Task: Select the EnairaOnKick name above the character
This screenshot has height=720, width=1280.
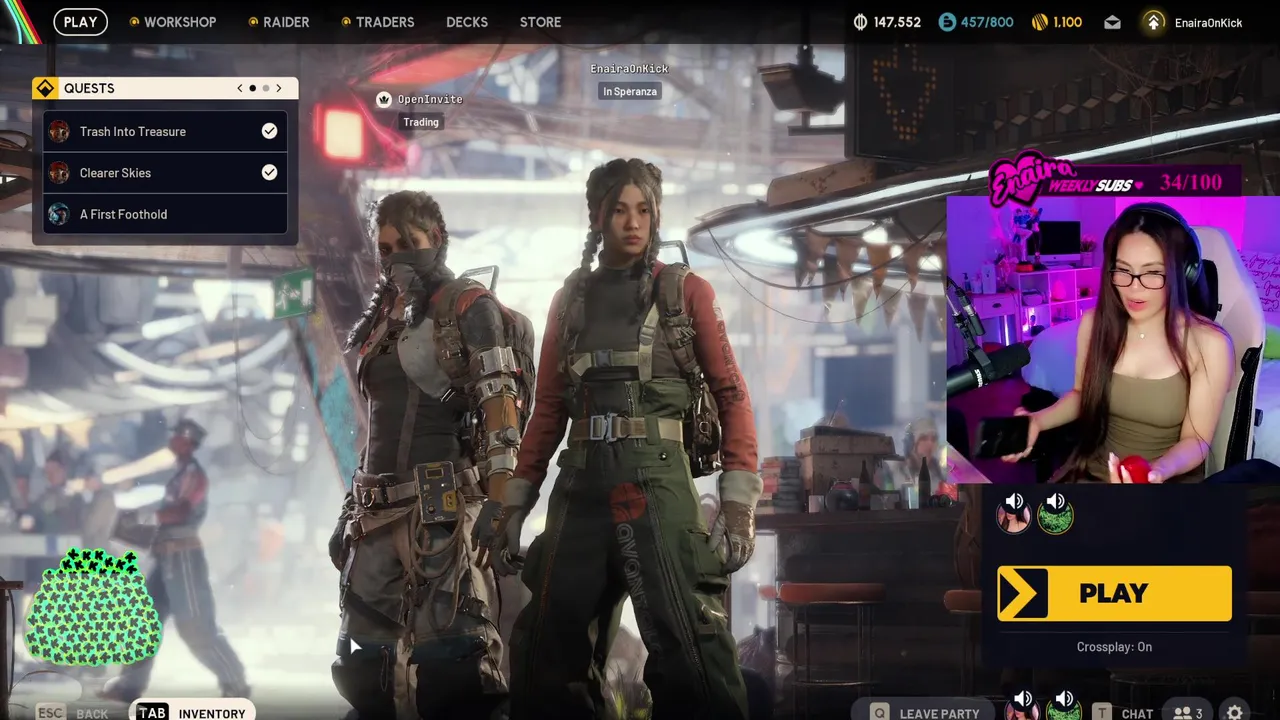Action: [x=629, y=68]
